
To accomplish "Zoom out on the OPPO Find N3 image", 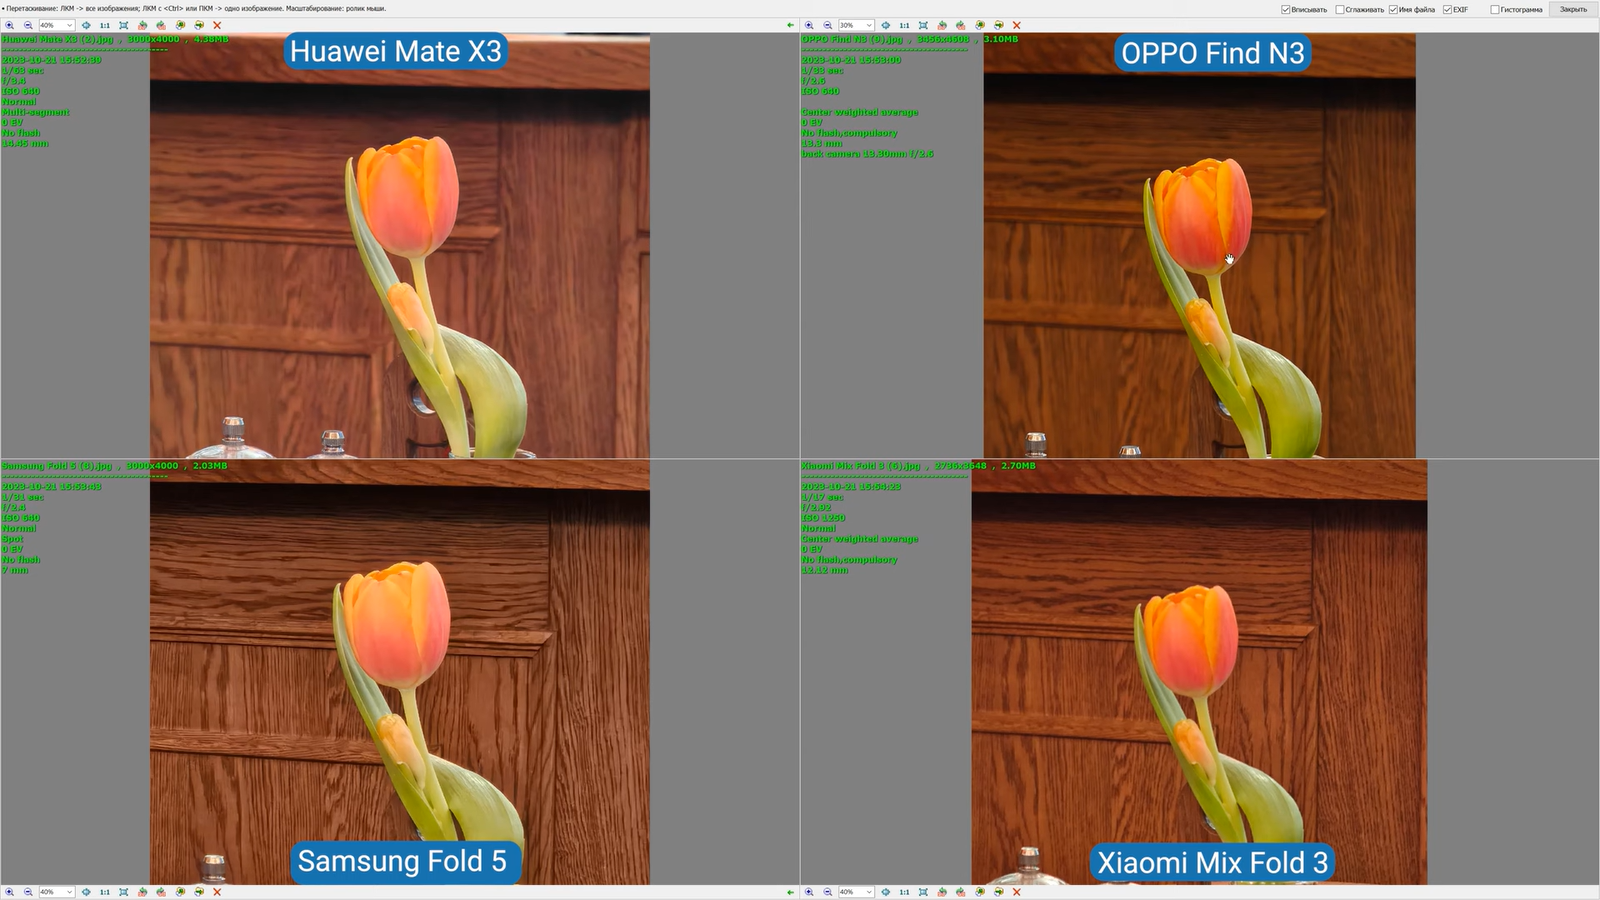I will point(828,25).
